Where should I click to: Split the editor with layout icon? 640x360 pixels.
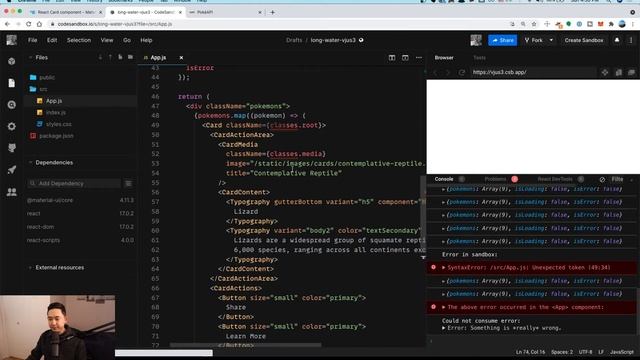[x=392, y=58]
